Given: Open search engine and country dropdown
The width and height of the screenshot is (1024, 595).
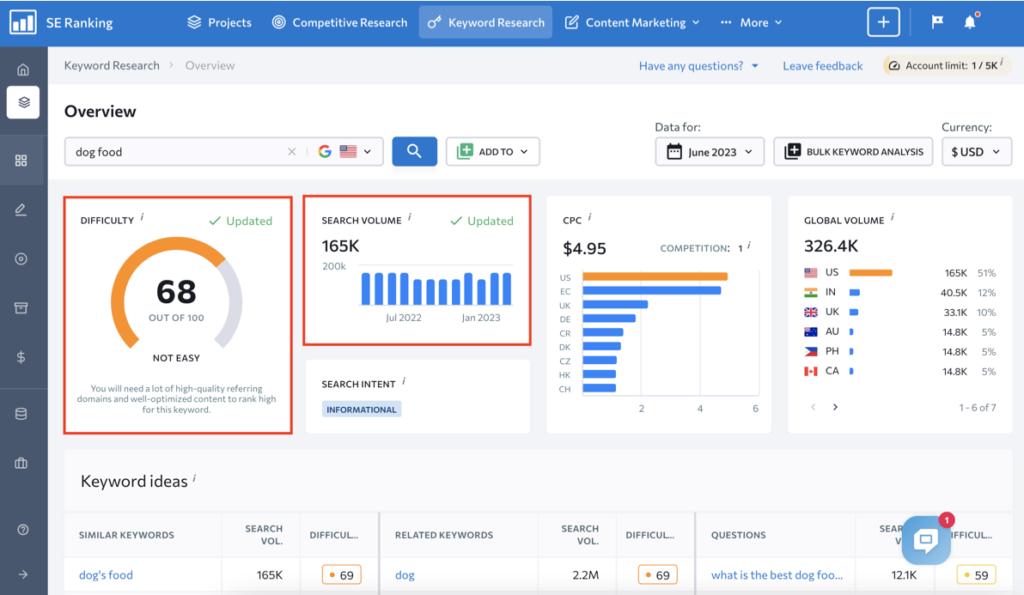Looking at the screenshot, I should tap(344, 152).
